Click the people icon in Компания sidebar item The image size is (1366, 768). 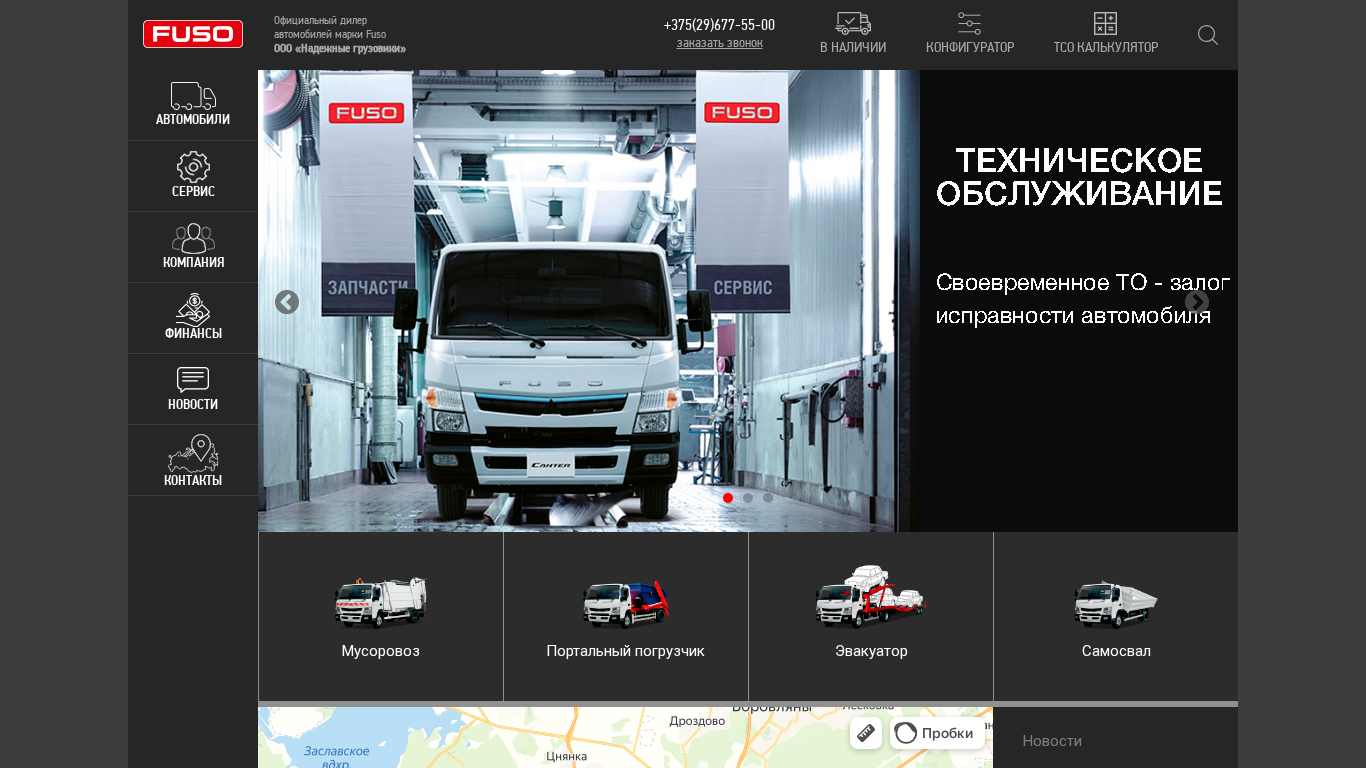click(x=193, y=238)
